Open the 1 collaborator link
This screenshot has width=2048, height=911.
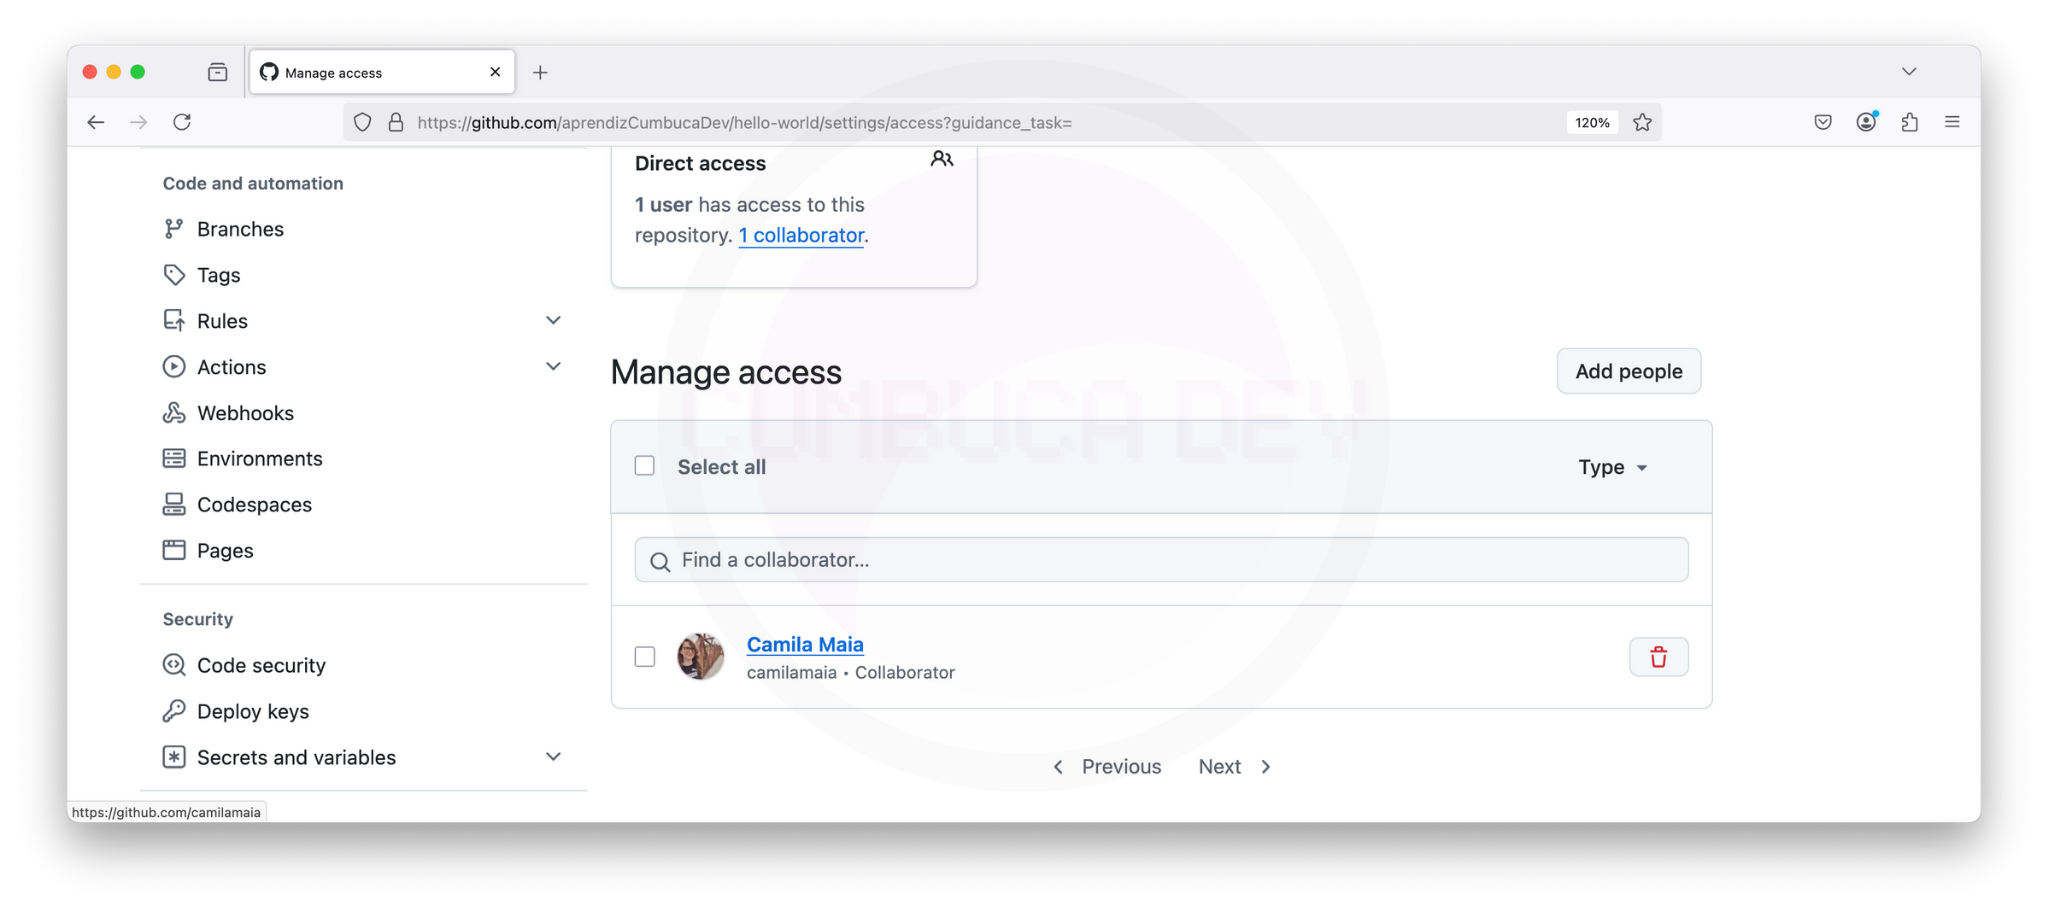801,235
